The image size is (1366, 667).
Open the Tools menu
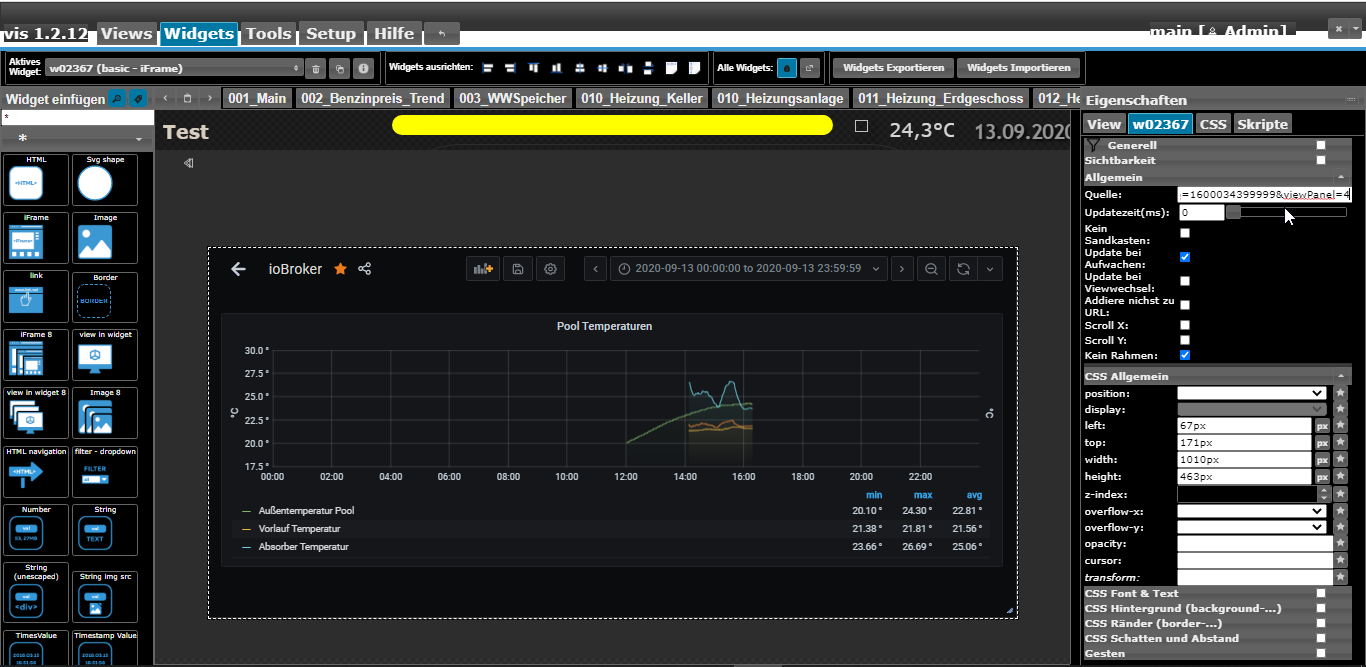coord(268,34)
